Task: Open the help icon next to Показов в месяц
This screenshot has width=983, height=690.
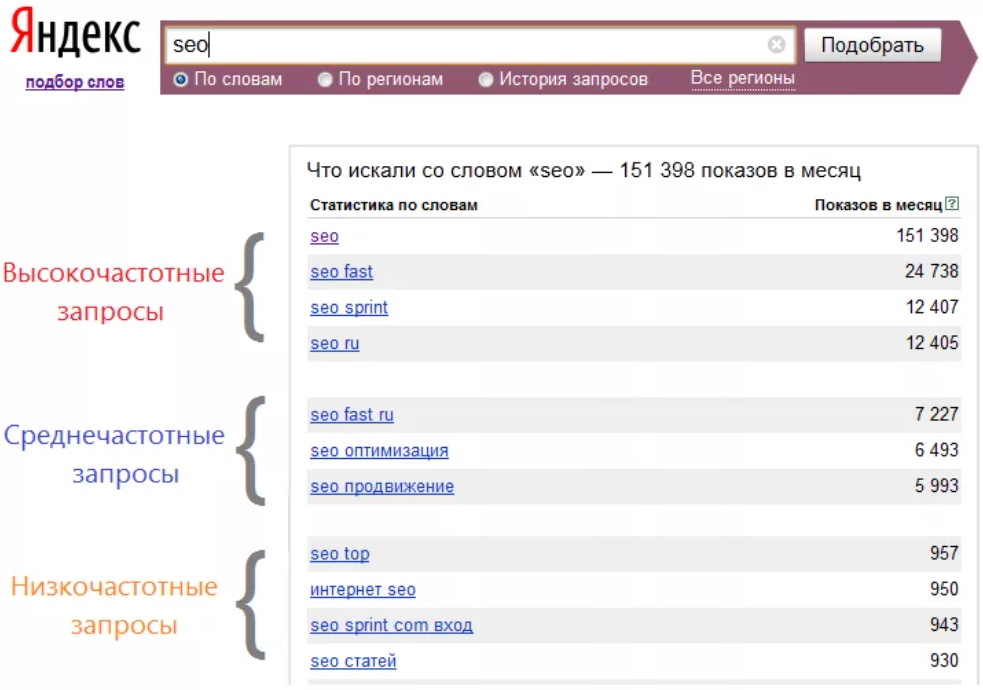Action: (952, 203)
